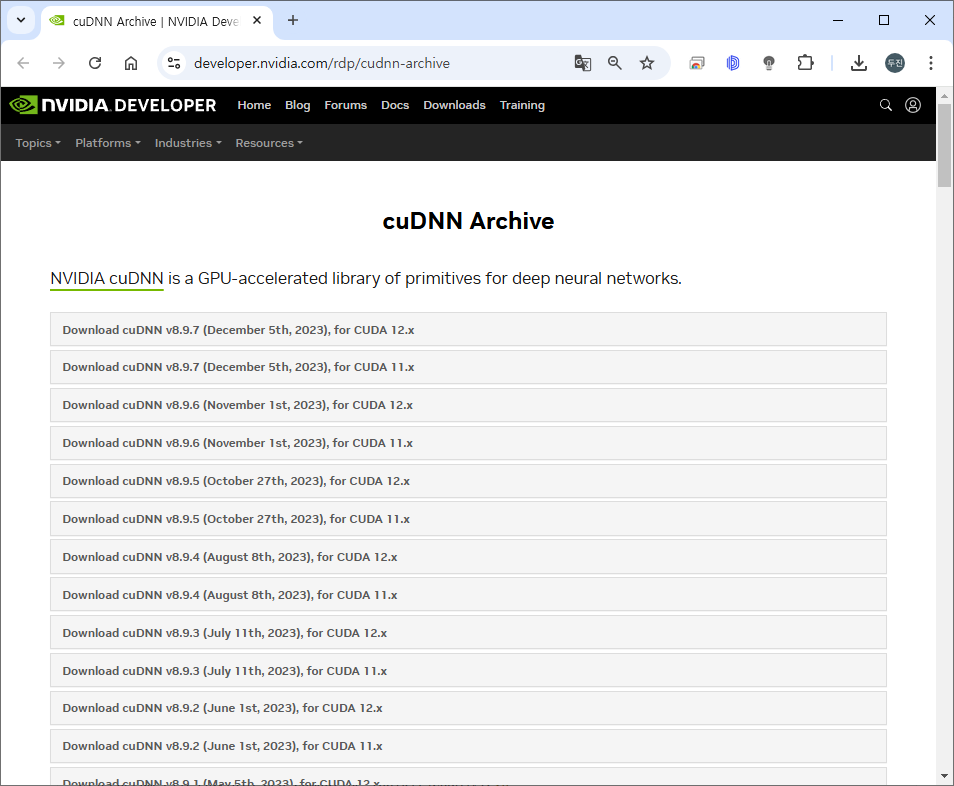Open the Training nav link

coord(522,105)
